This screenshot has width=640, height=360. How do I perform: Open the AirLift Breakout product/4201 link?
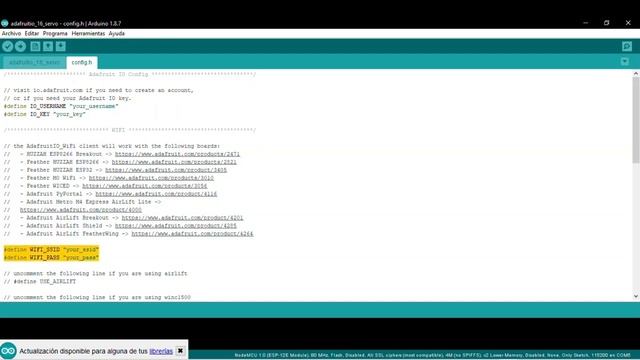coord(182,218)
